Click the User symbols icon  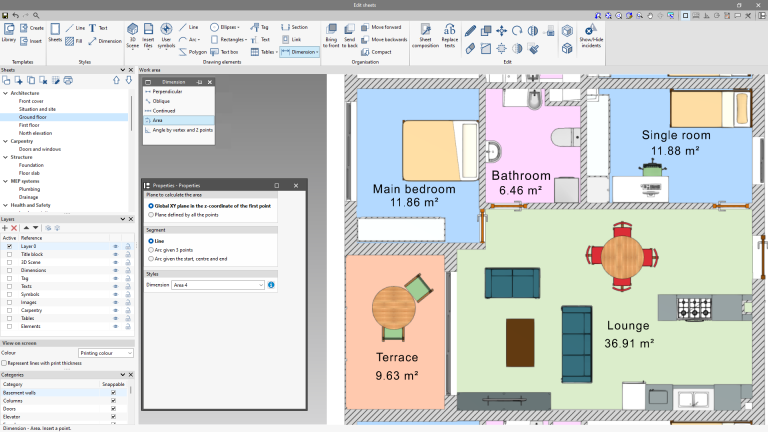click(166, 35)
